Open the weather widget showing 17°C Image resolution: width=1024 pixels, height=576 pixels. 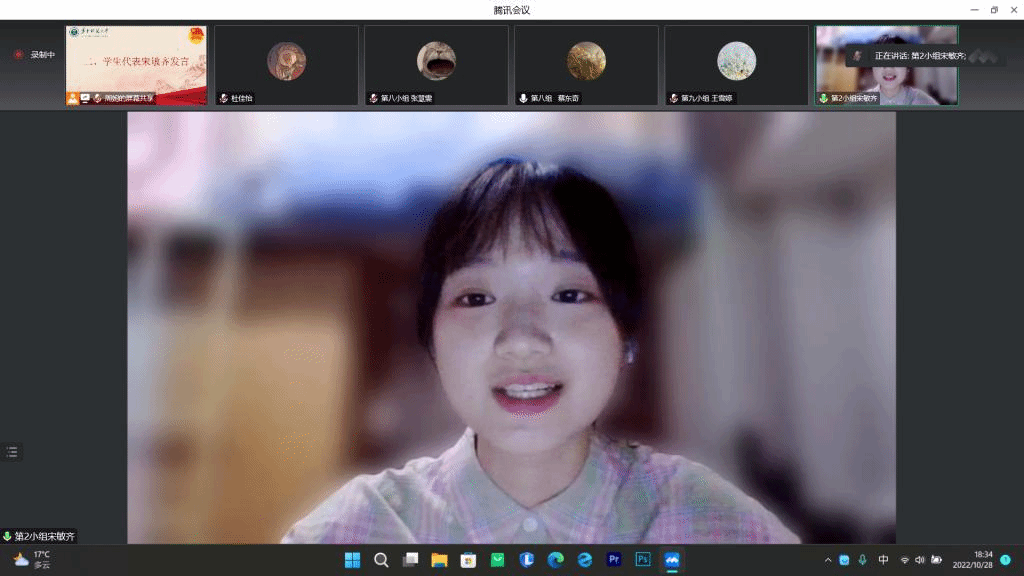32,560
